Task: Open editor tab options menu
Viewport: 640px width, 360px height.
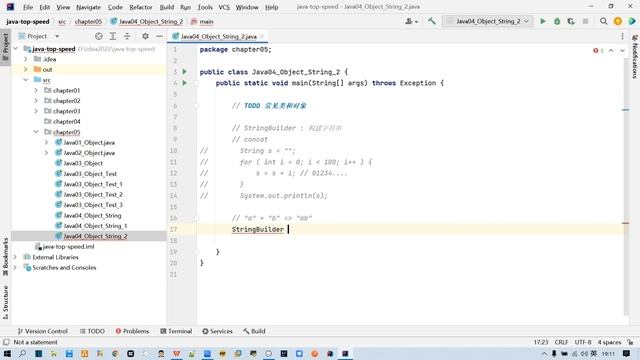Action: pyautogui.click(x=622, y=36)
